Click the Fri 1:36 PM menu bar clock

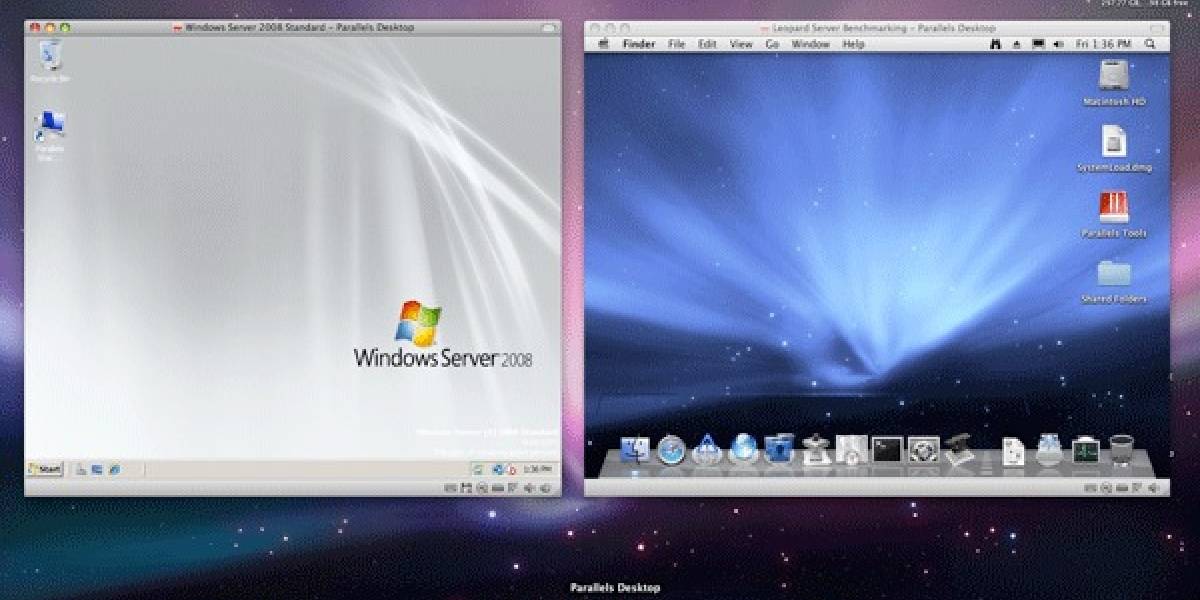1106,44
